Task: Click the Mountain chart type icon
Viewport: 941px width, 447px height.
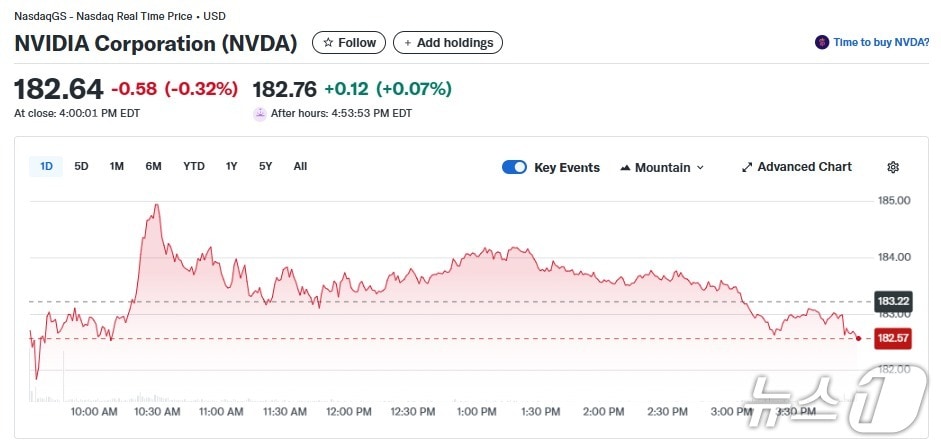Action: (x=626, y=167)
